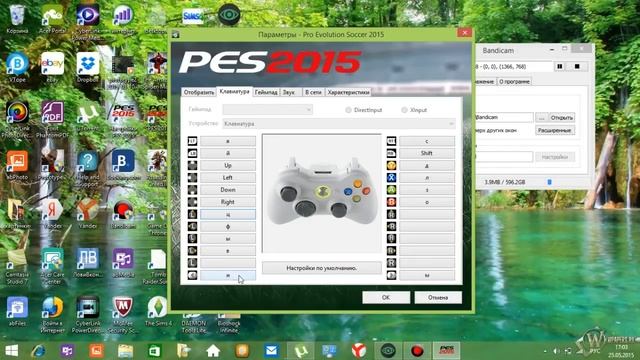This screenshot has height=360, width=640.
Task: Click the Отмена button
Action: (x=438, y=297)
